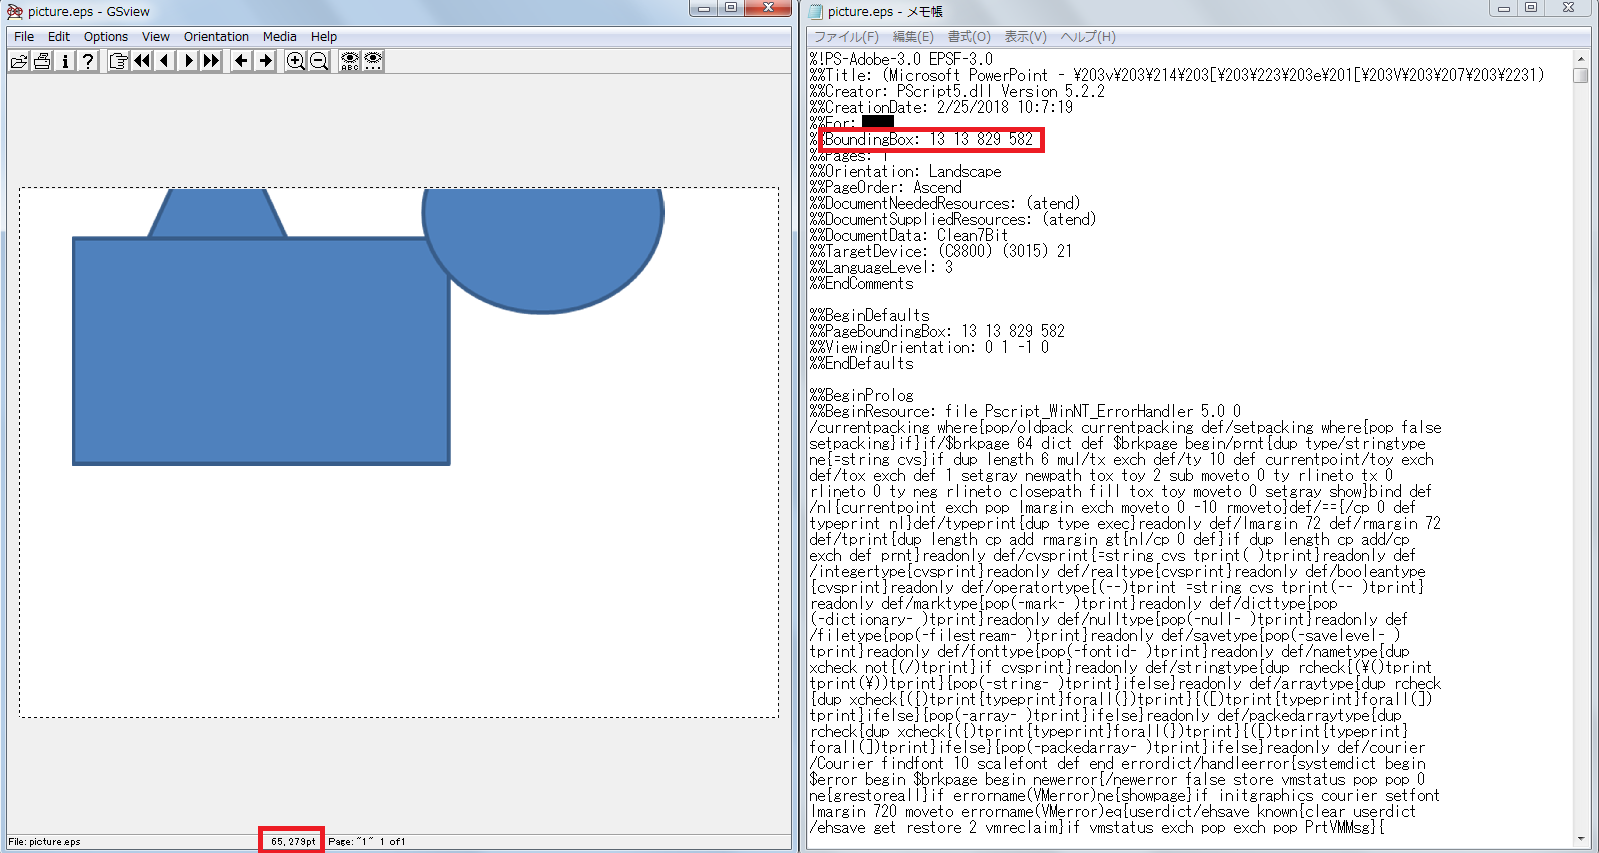Open the ファイル(F) menu in Notepad

[x=846, y=36]
